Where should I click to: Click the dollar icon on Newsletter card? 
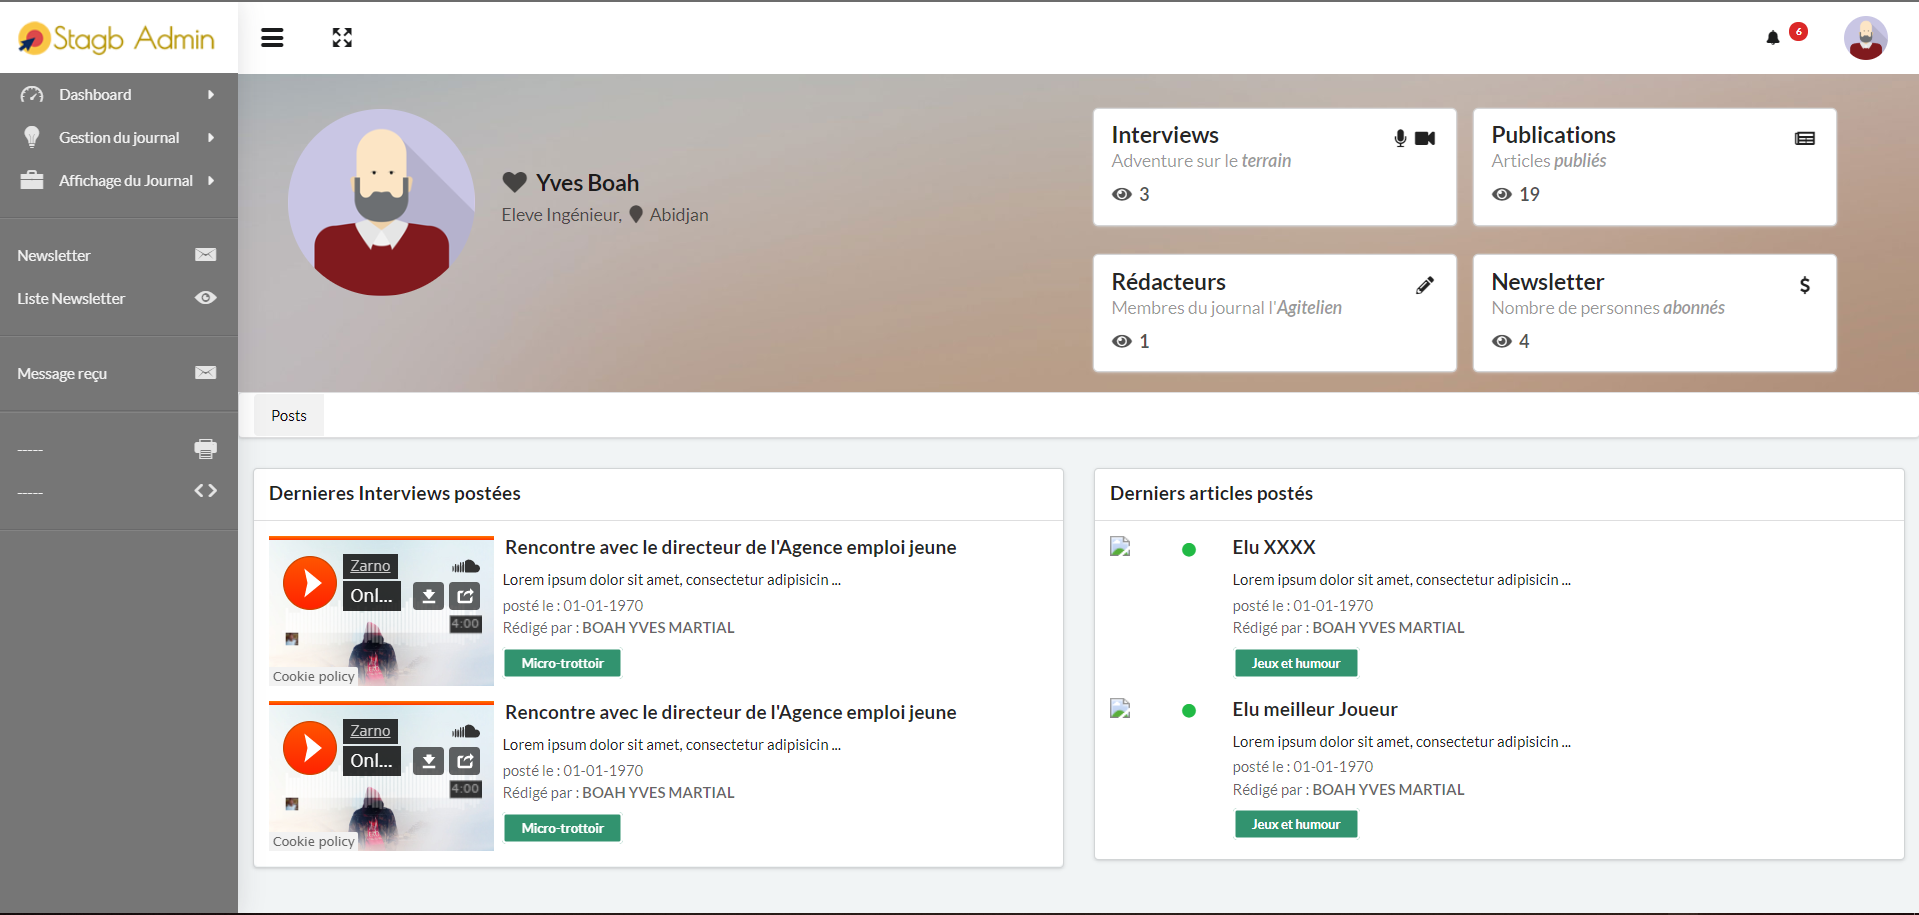(1805, 285)
